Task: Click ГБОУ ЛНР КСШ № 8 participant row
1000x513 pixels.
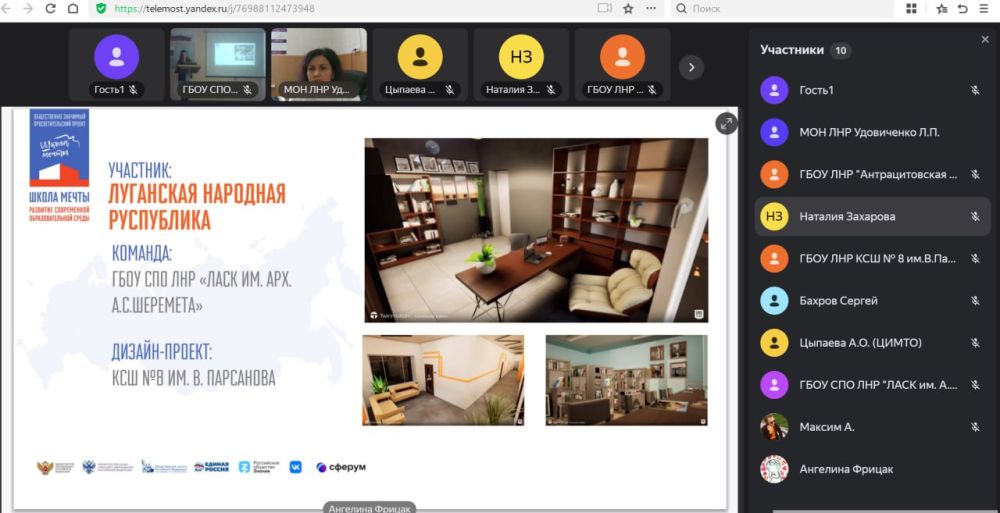Action: pos(872,258)
